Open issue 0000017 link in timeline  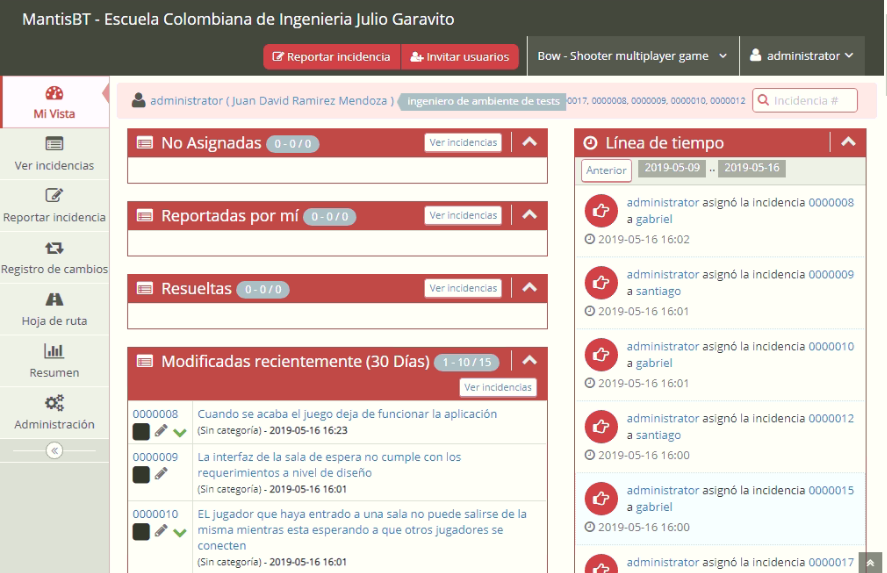coord(831,562)
